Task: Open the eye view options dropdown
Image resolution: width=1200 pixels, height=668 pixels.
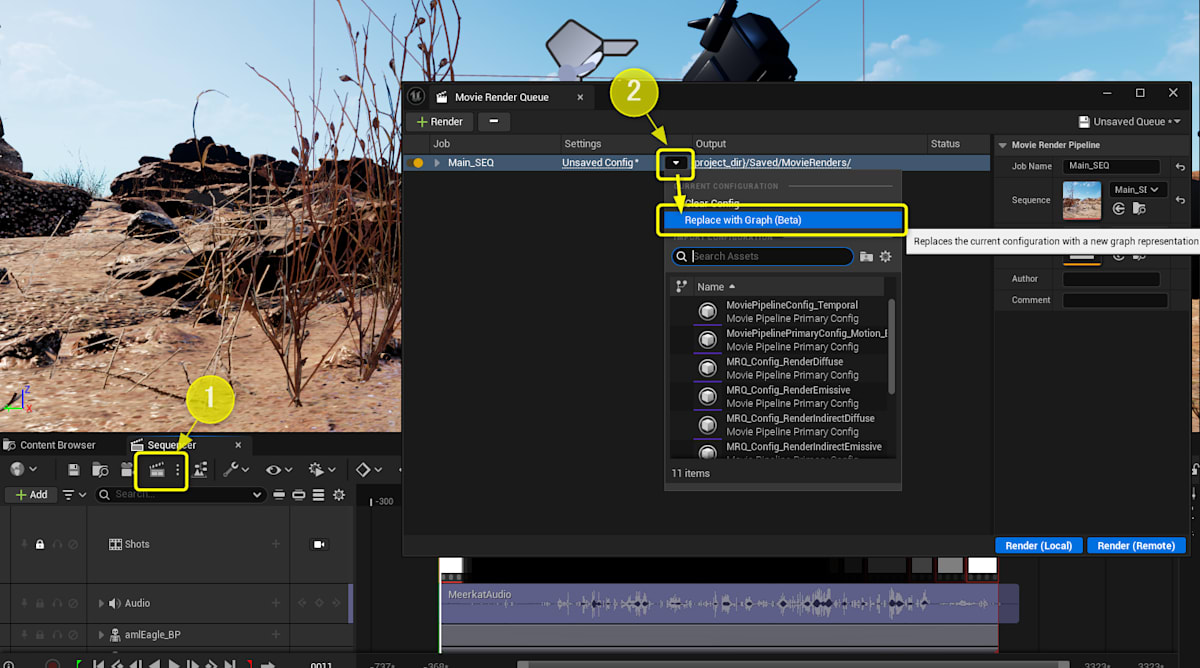Action: pyautogui.click(x=279, y=469)
